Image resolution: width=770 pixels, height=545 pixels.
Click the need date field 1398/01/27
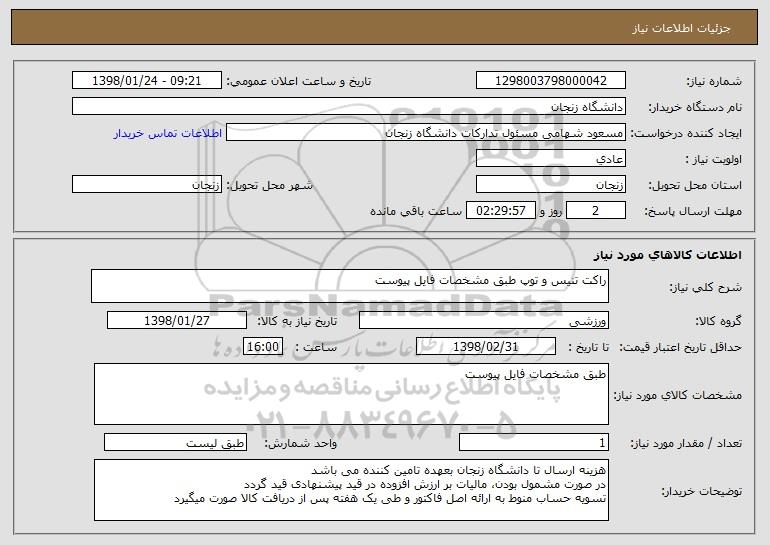(177, 321)
